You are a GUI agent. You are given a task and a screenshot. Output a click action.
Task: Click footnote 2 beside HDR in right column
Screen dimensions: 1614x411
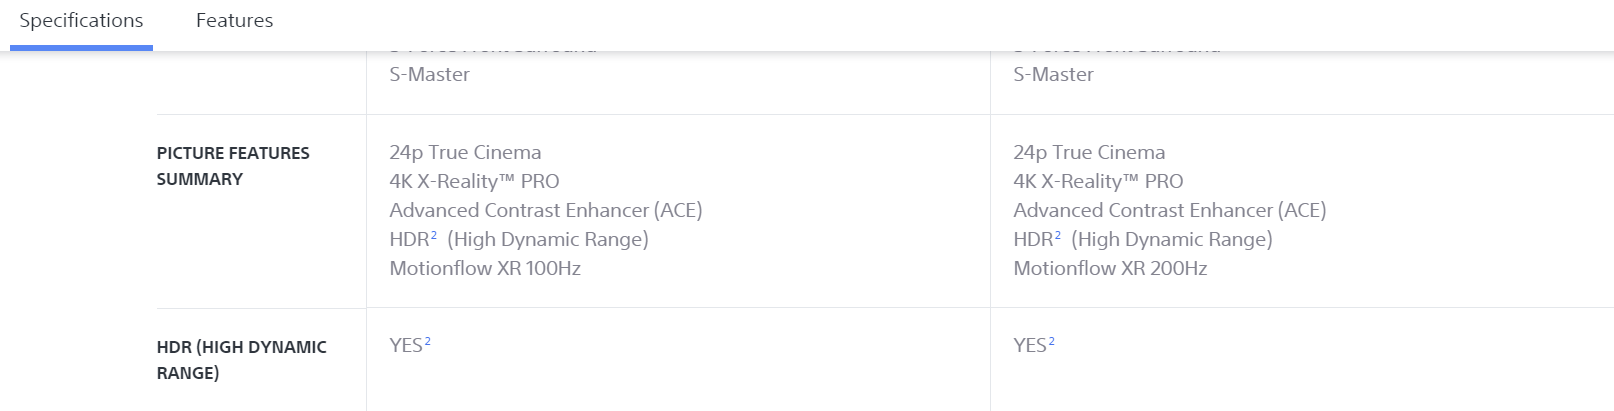click(1058, 236)
